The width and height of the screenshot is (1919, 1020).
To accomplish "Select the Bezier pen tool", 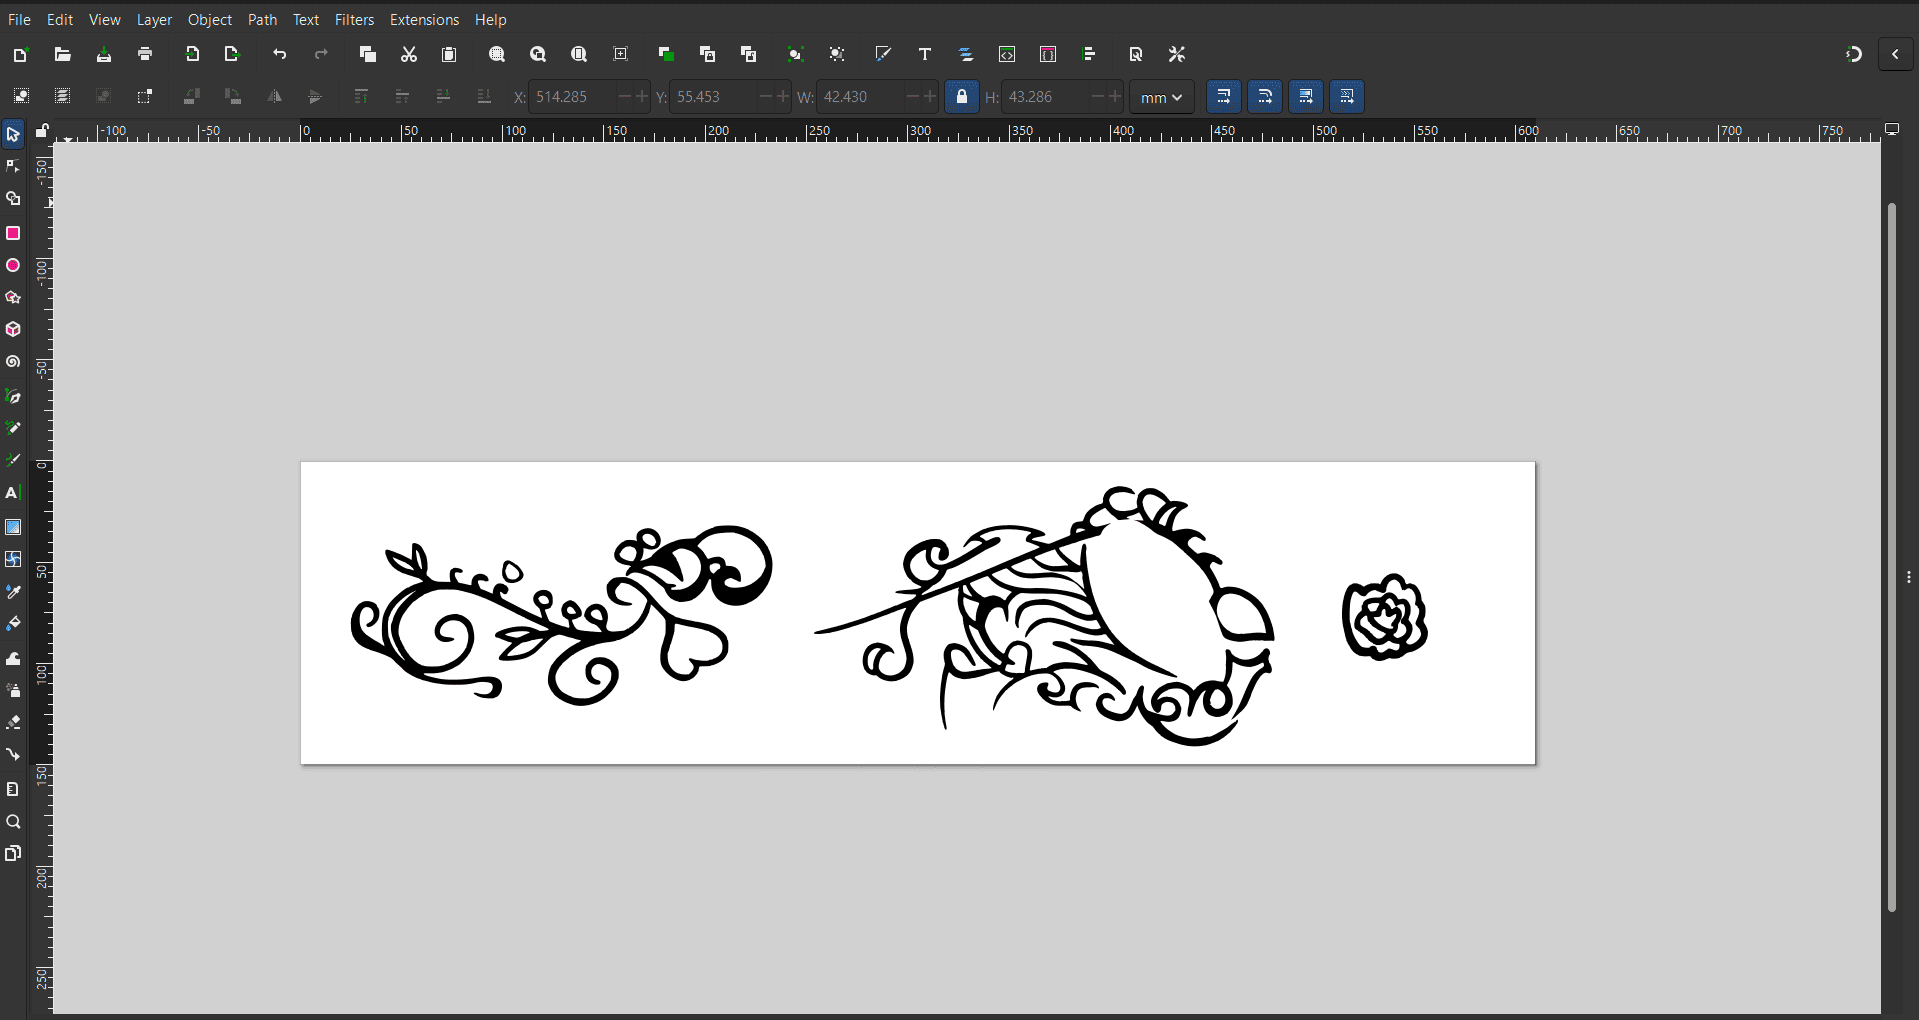I will (13, 396).
